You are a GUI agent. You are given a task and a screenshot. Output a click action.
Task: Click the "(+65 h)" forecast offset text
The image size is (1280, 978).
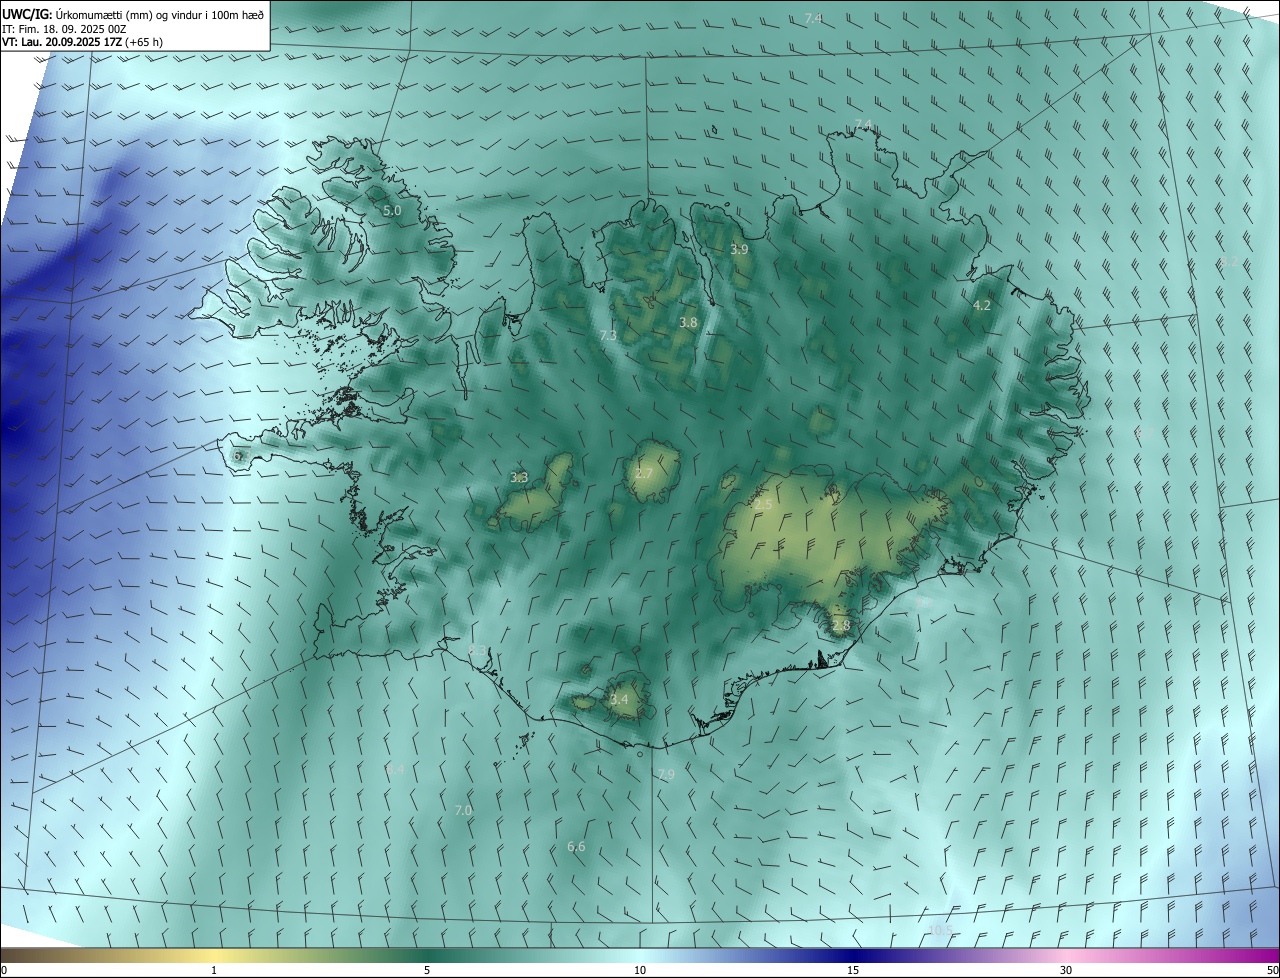(143, 42)
